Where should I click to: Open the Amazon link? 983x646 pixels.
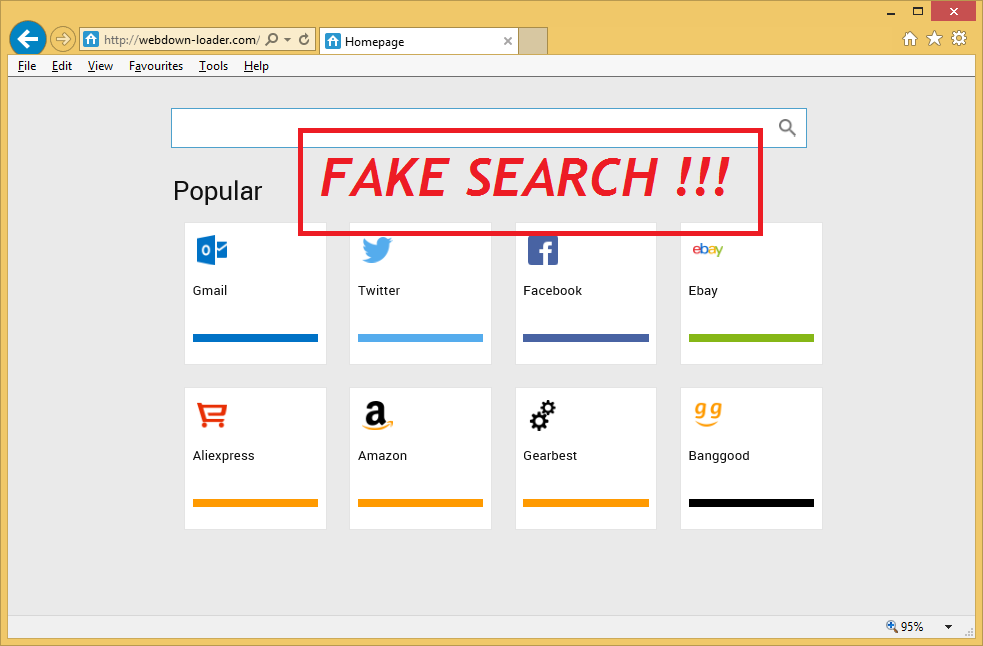click(x=382, y=456)
